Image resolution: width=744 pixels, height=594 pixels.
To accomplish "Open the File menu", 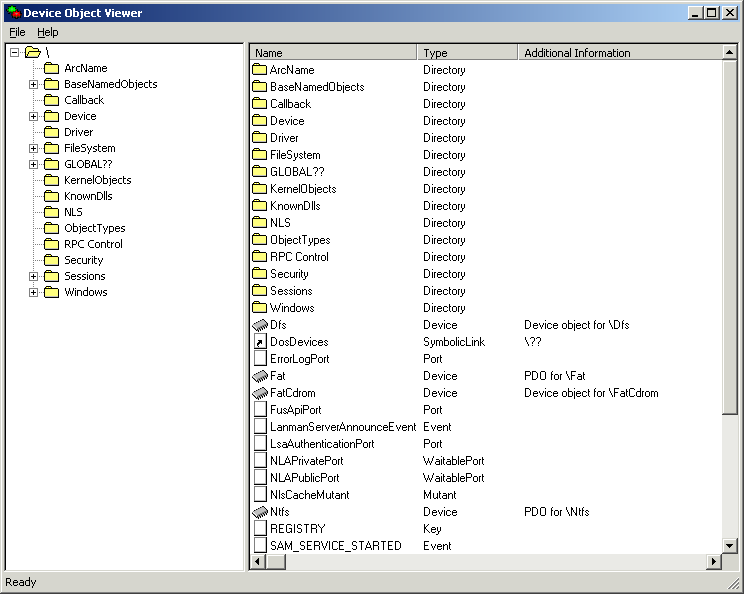I will 17,32.
